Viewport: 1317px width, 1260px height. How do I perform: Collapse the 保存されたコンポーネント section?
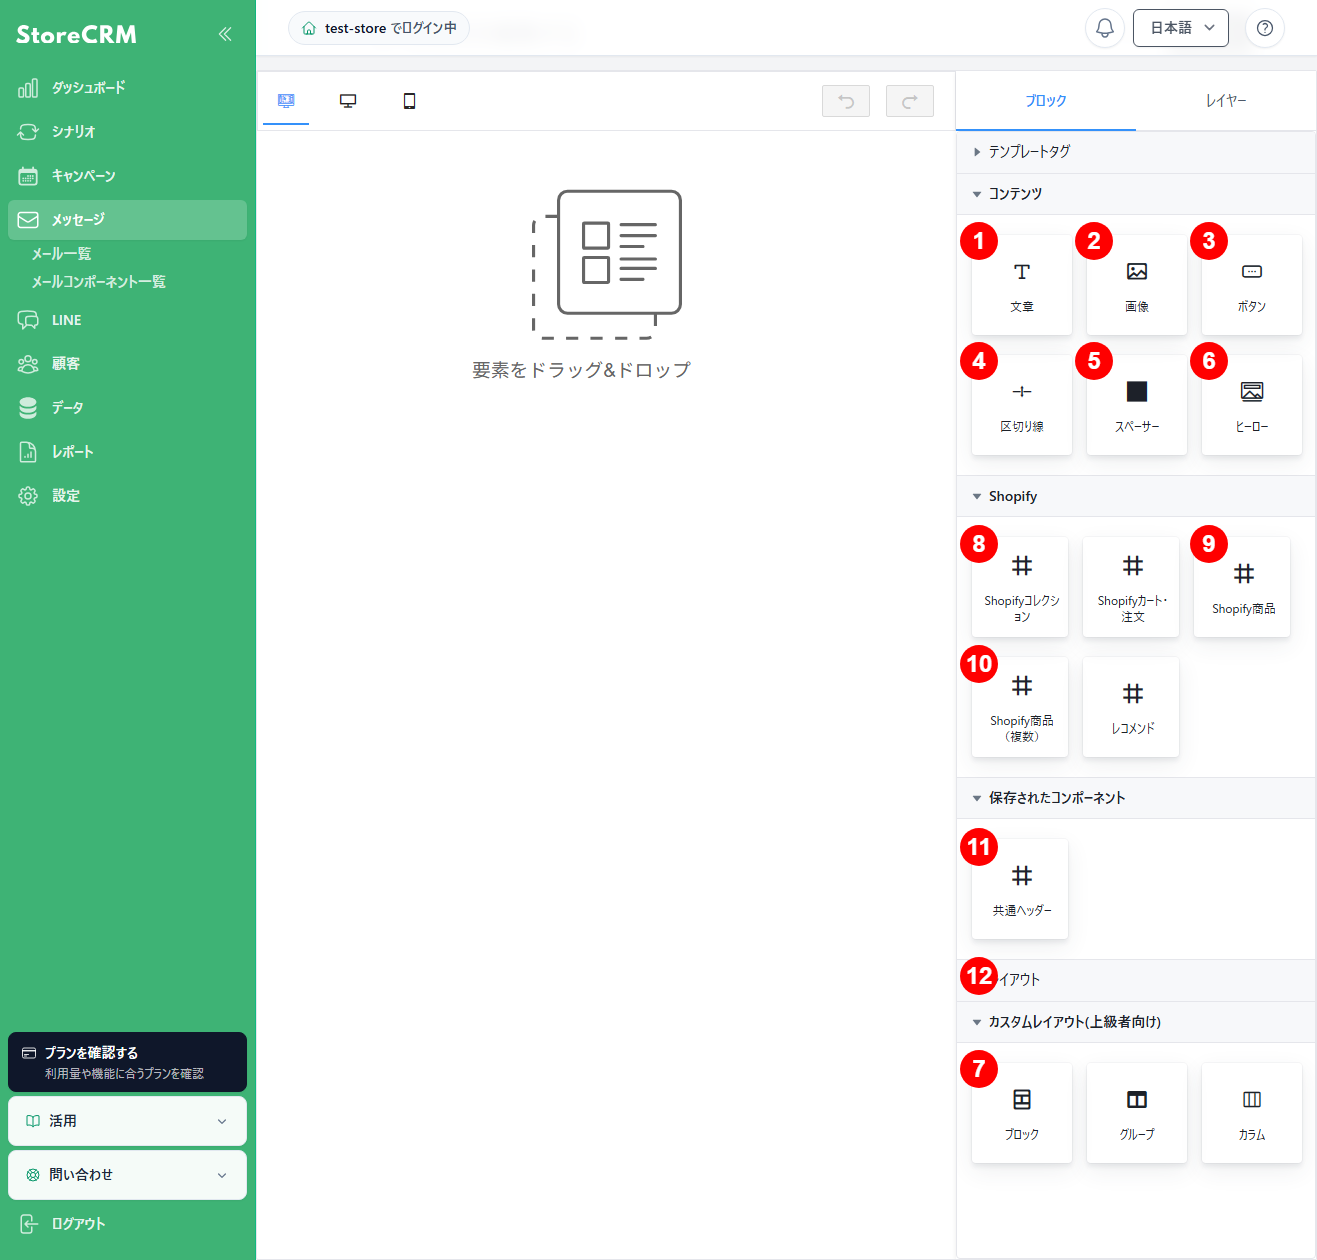(x=1136, y=798)
